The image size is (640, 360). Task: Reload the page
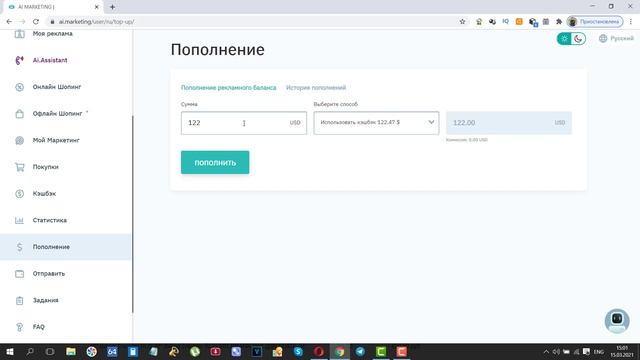(x=36, y=22)
